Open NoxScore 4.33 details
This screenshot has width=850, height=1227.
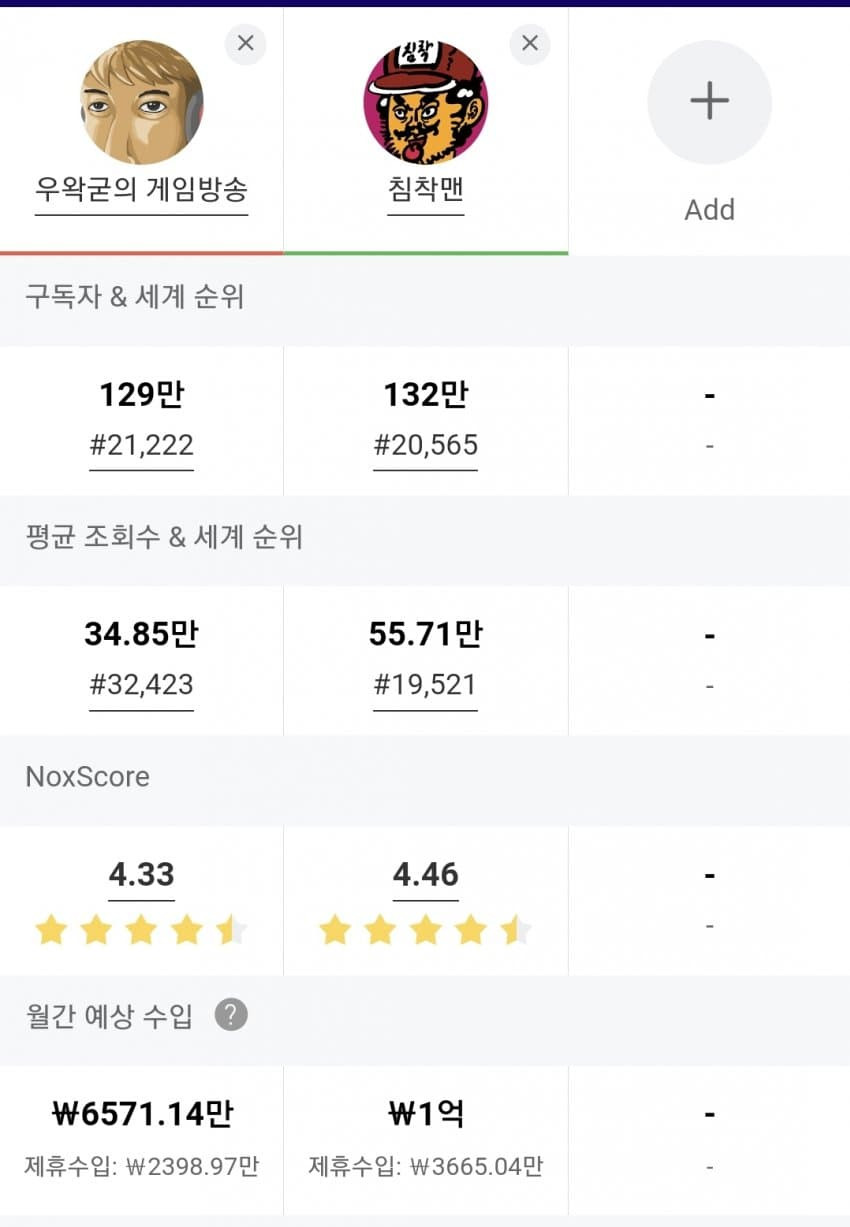click(141, 875)
